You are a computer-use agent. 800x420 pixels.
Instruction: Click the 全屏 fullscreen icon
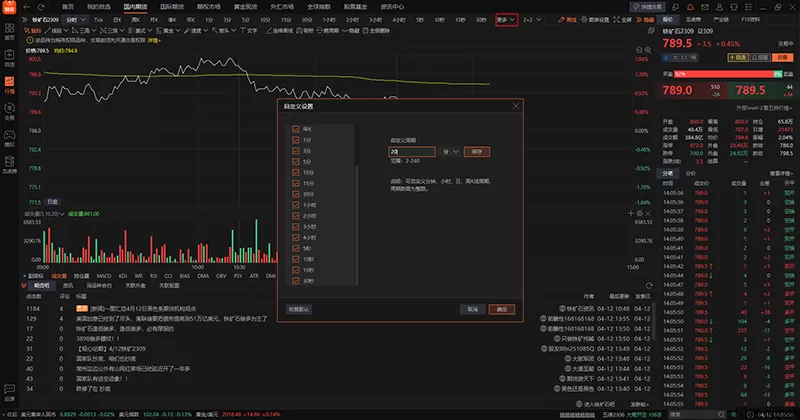(625, 19)
